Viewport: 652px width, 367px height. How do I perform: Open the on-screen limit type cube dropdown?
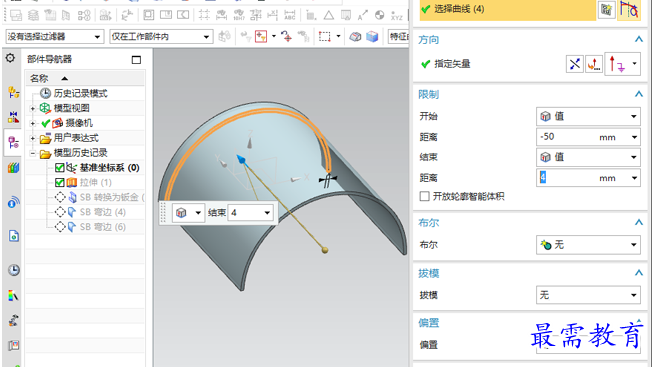click(x=188, y=213)
